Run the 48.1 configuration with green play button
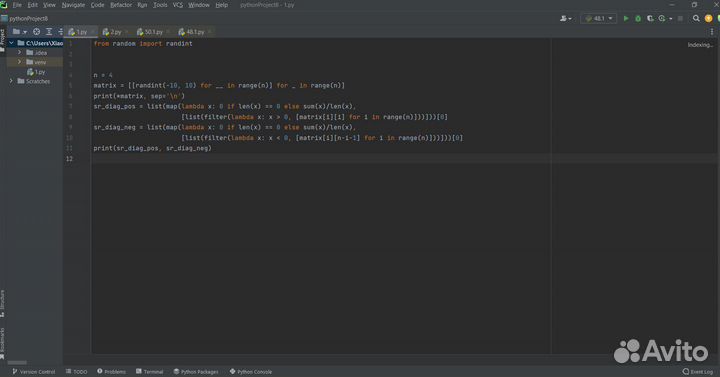Screen dimensions: 720x377 coord(625,18)
